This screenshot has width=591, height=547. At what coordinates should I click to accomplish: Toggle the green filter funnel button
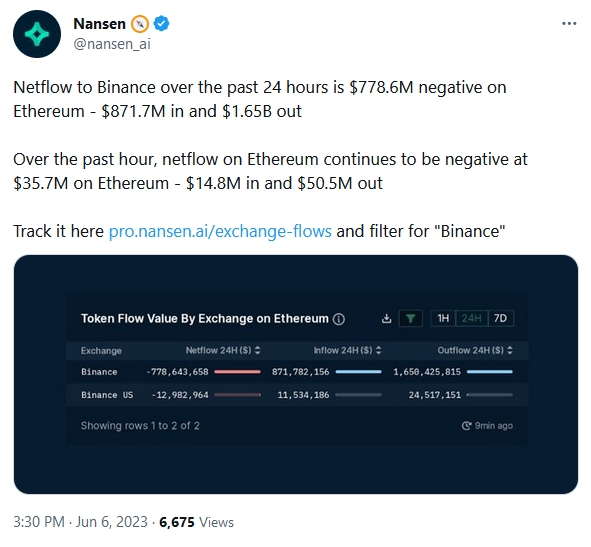point(410,319)
